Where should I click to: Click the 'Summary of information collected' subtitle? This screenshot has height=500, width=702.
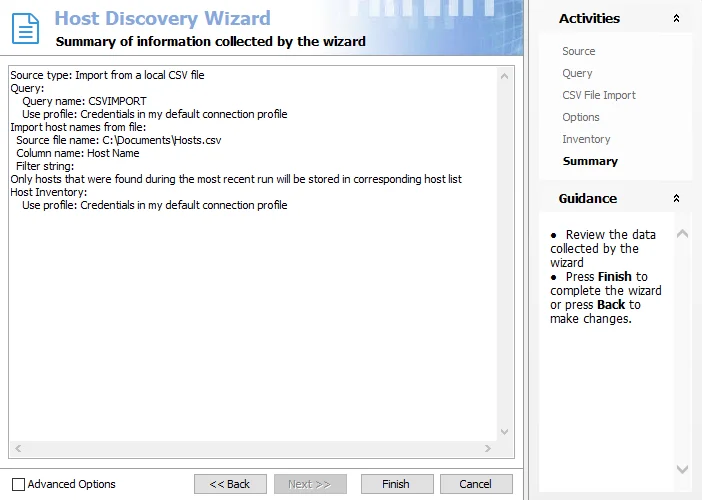(x=210, y=42)
